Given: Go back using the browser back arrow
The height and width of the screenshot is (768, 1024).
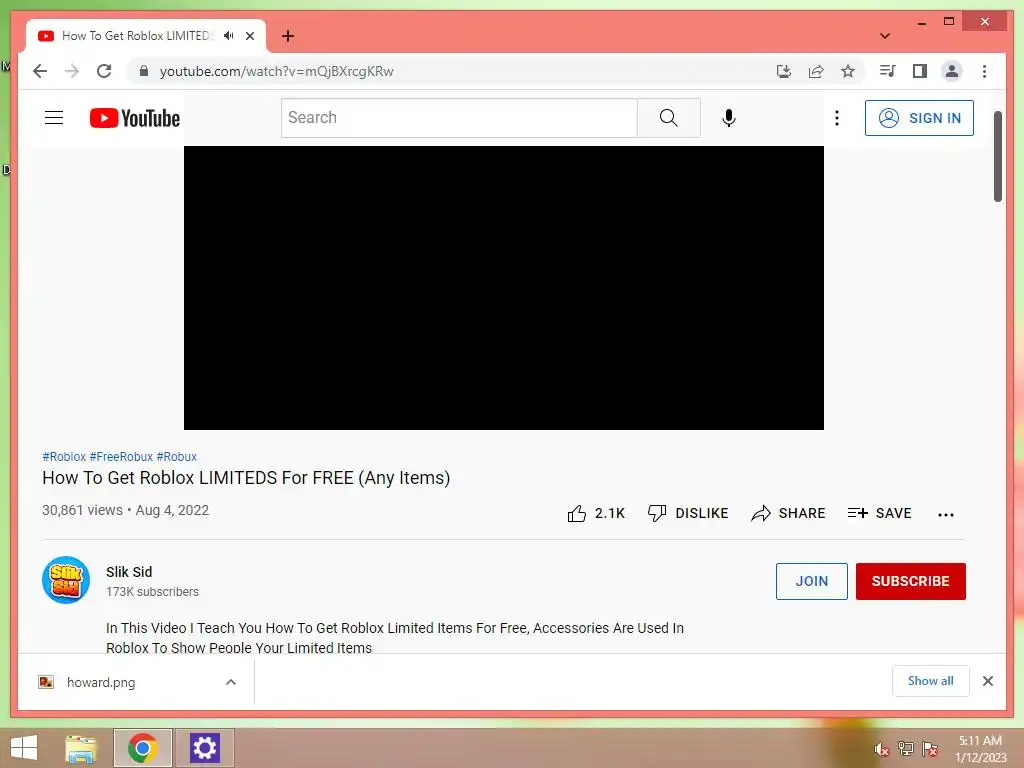Looking at the screenshot, I should (x=40, y=71).
